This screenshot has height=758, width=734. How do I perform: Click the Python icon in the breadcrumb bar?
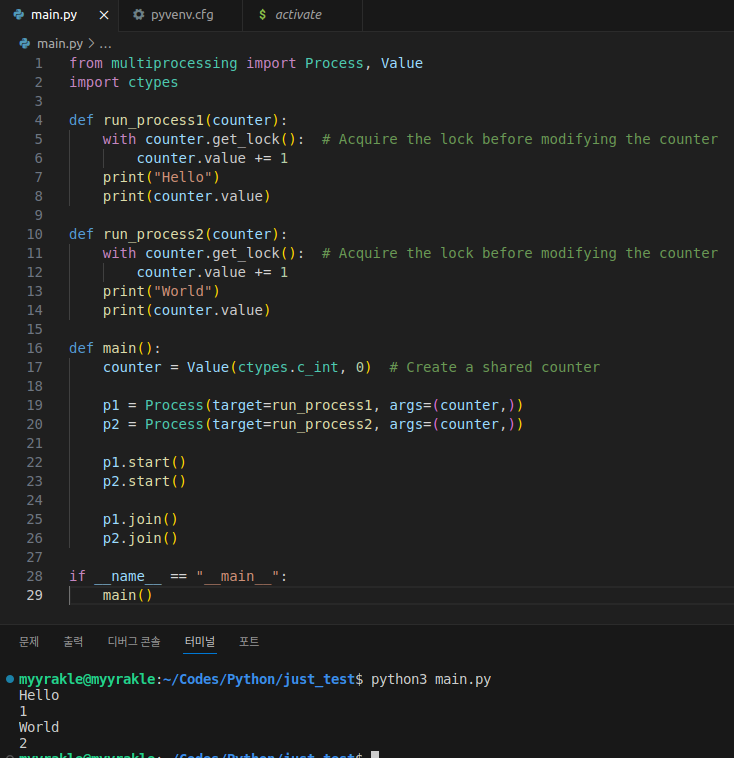click(x=26, y=43)
